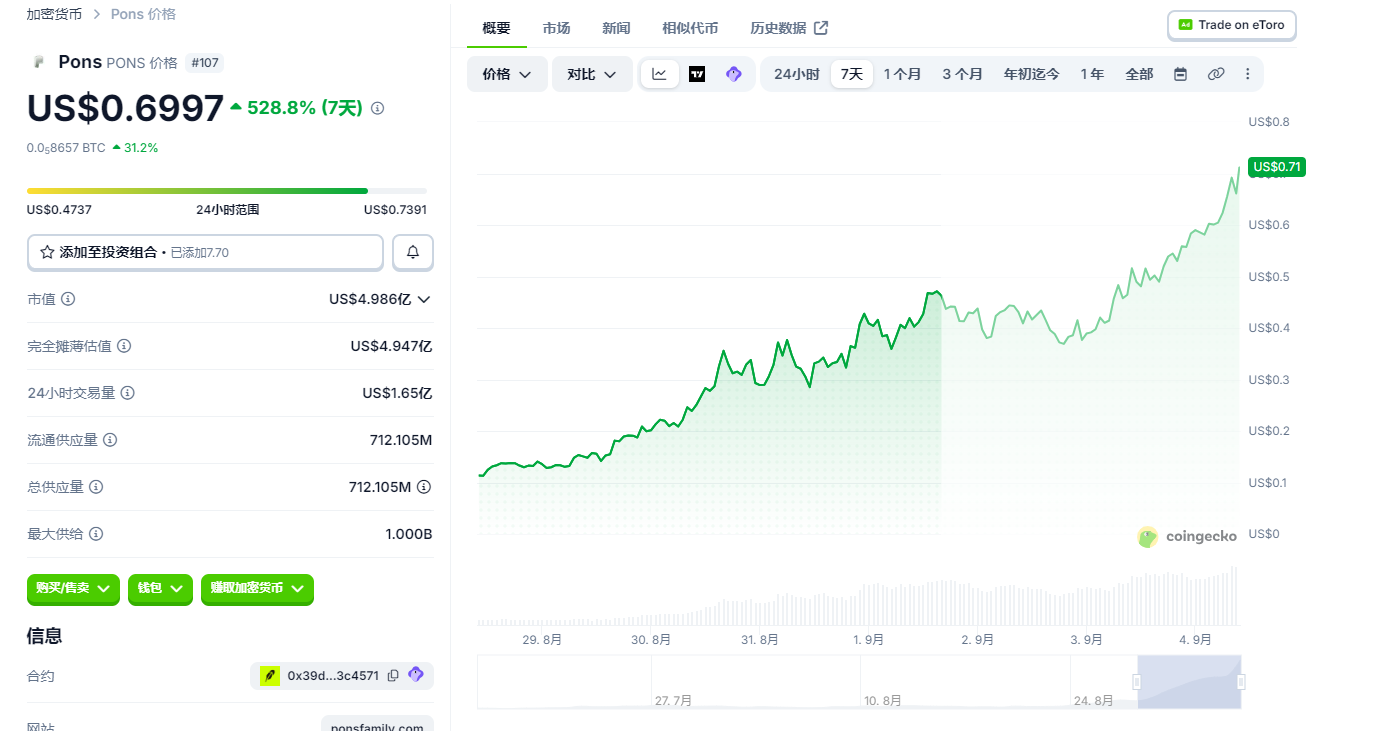
Task: Select the 年初迄今 time range
Action: click(1032, 74)
